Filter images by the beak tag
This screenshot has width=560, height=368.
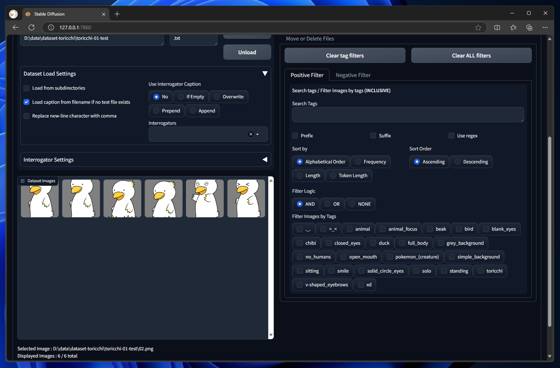point(436,229)
